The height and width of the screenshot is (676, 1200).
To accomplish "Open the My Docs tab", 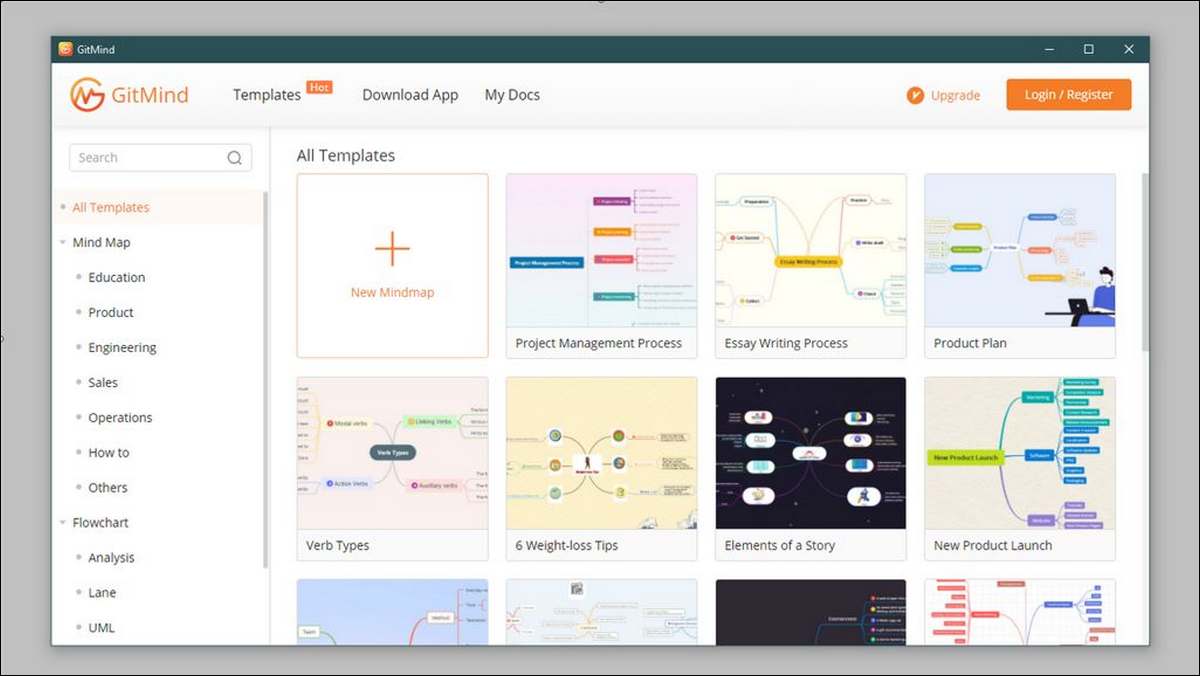I will tap(512, 95).
